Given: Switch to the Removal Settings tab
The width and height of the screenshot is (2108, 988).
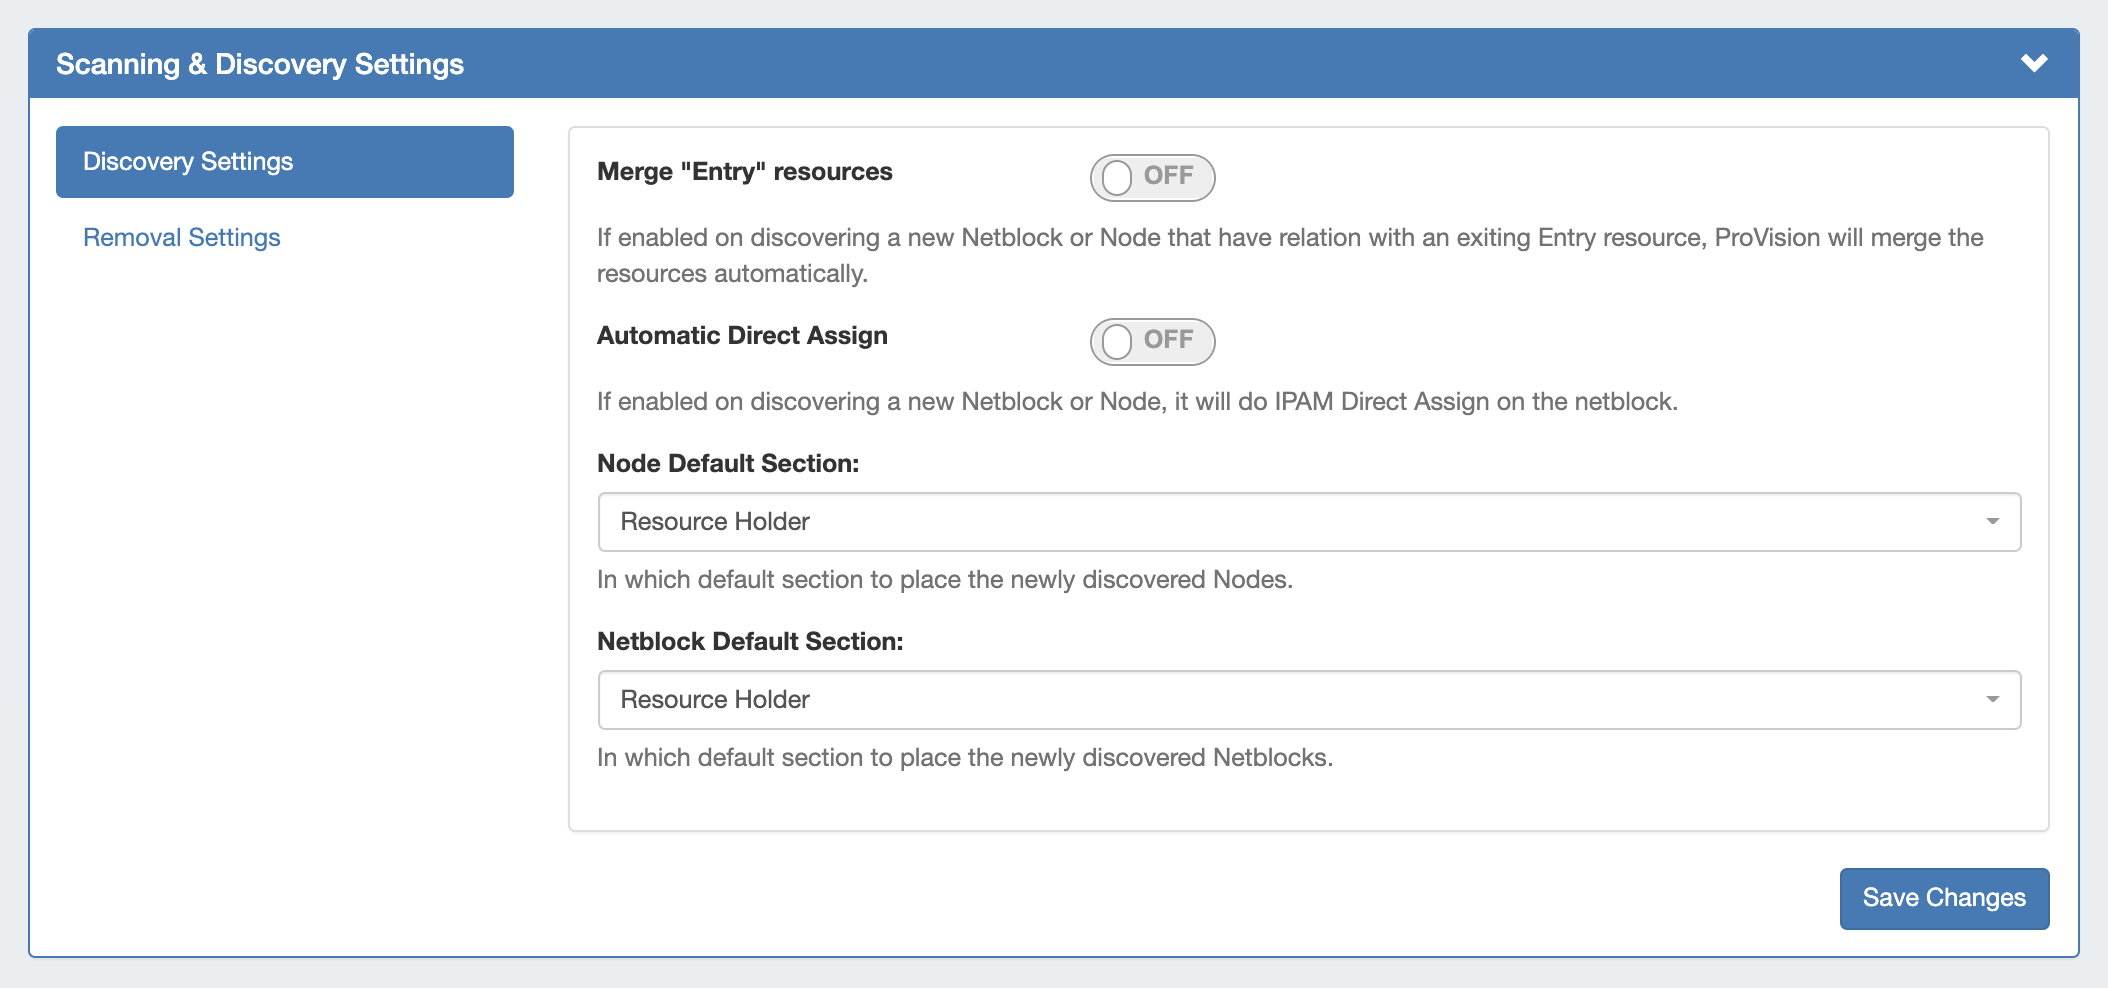Looking at the screenshot, I should (x=182, y=238).
